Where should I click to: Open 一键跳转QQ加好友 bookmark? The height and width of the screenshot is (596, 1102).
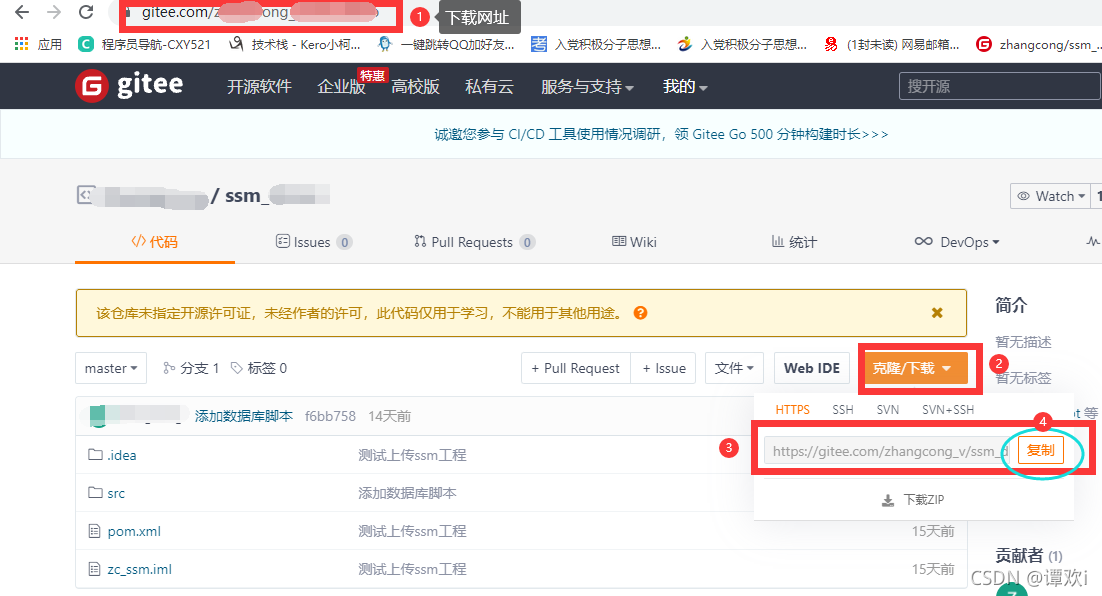[x=446, y=44]
